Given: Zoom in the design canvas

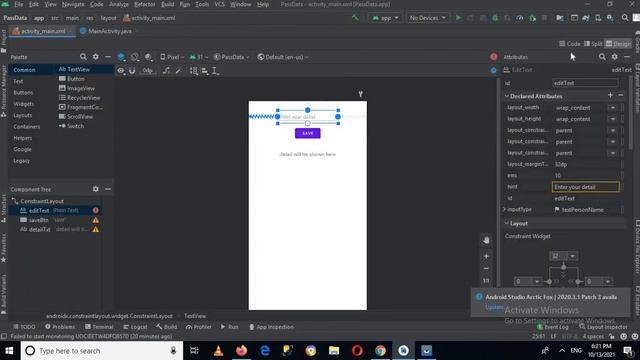Looking at the screenshot, I should (x=486, y=256).
